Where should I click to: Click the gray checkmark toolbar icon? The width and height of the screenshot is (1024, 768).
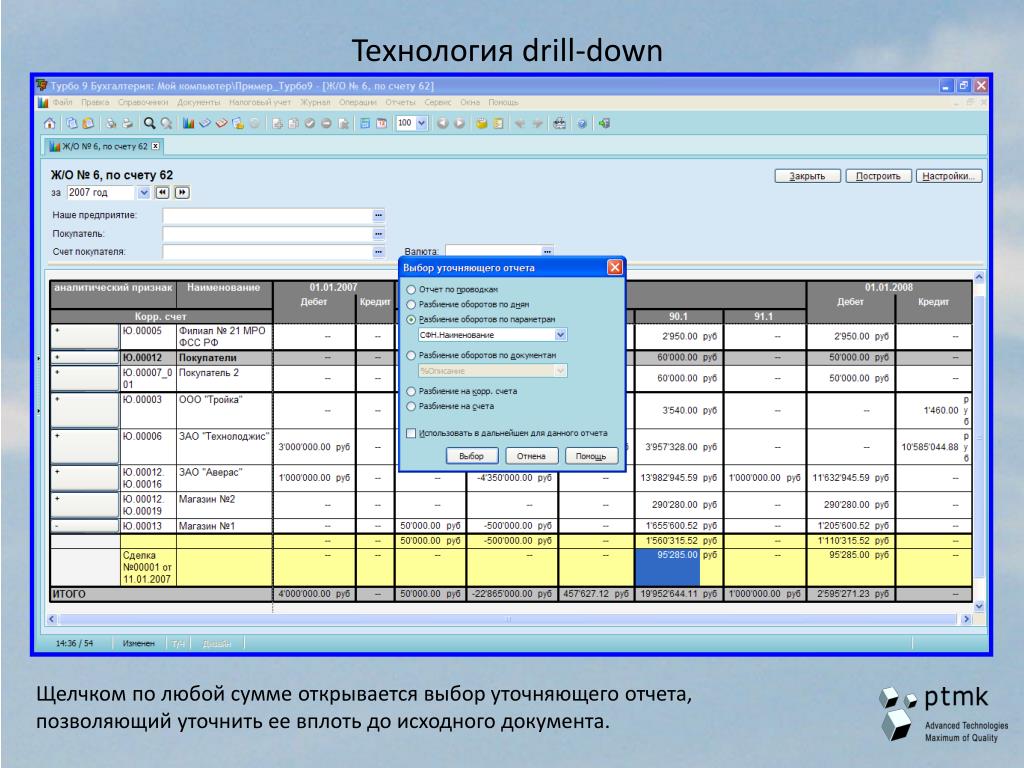tap(310, 123)
